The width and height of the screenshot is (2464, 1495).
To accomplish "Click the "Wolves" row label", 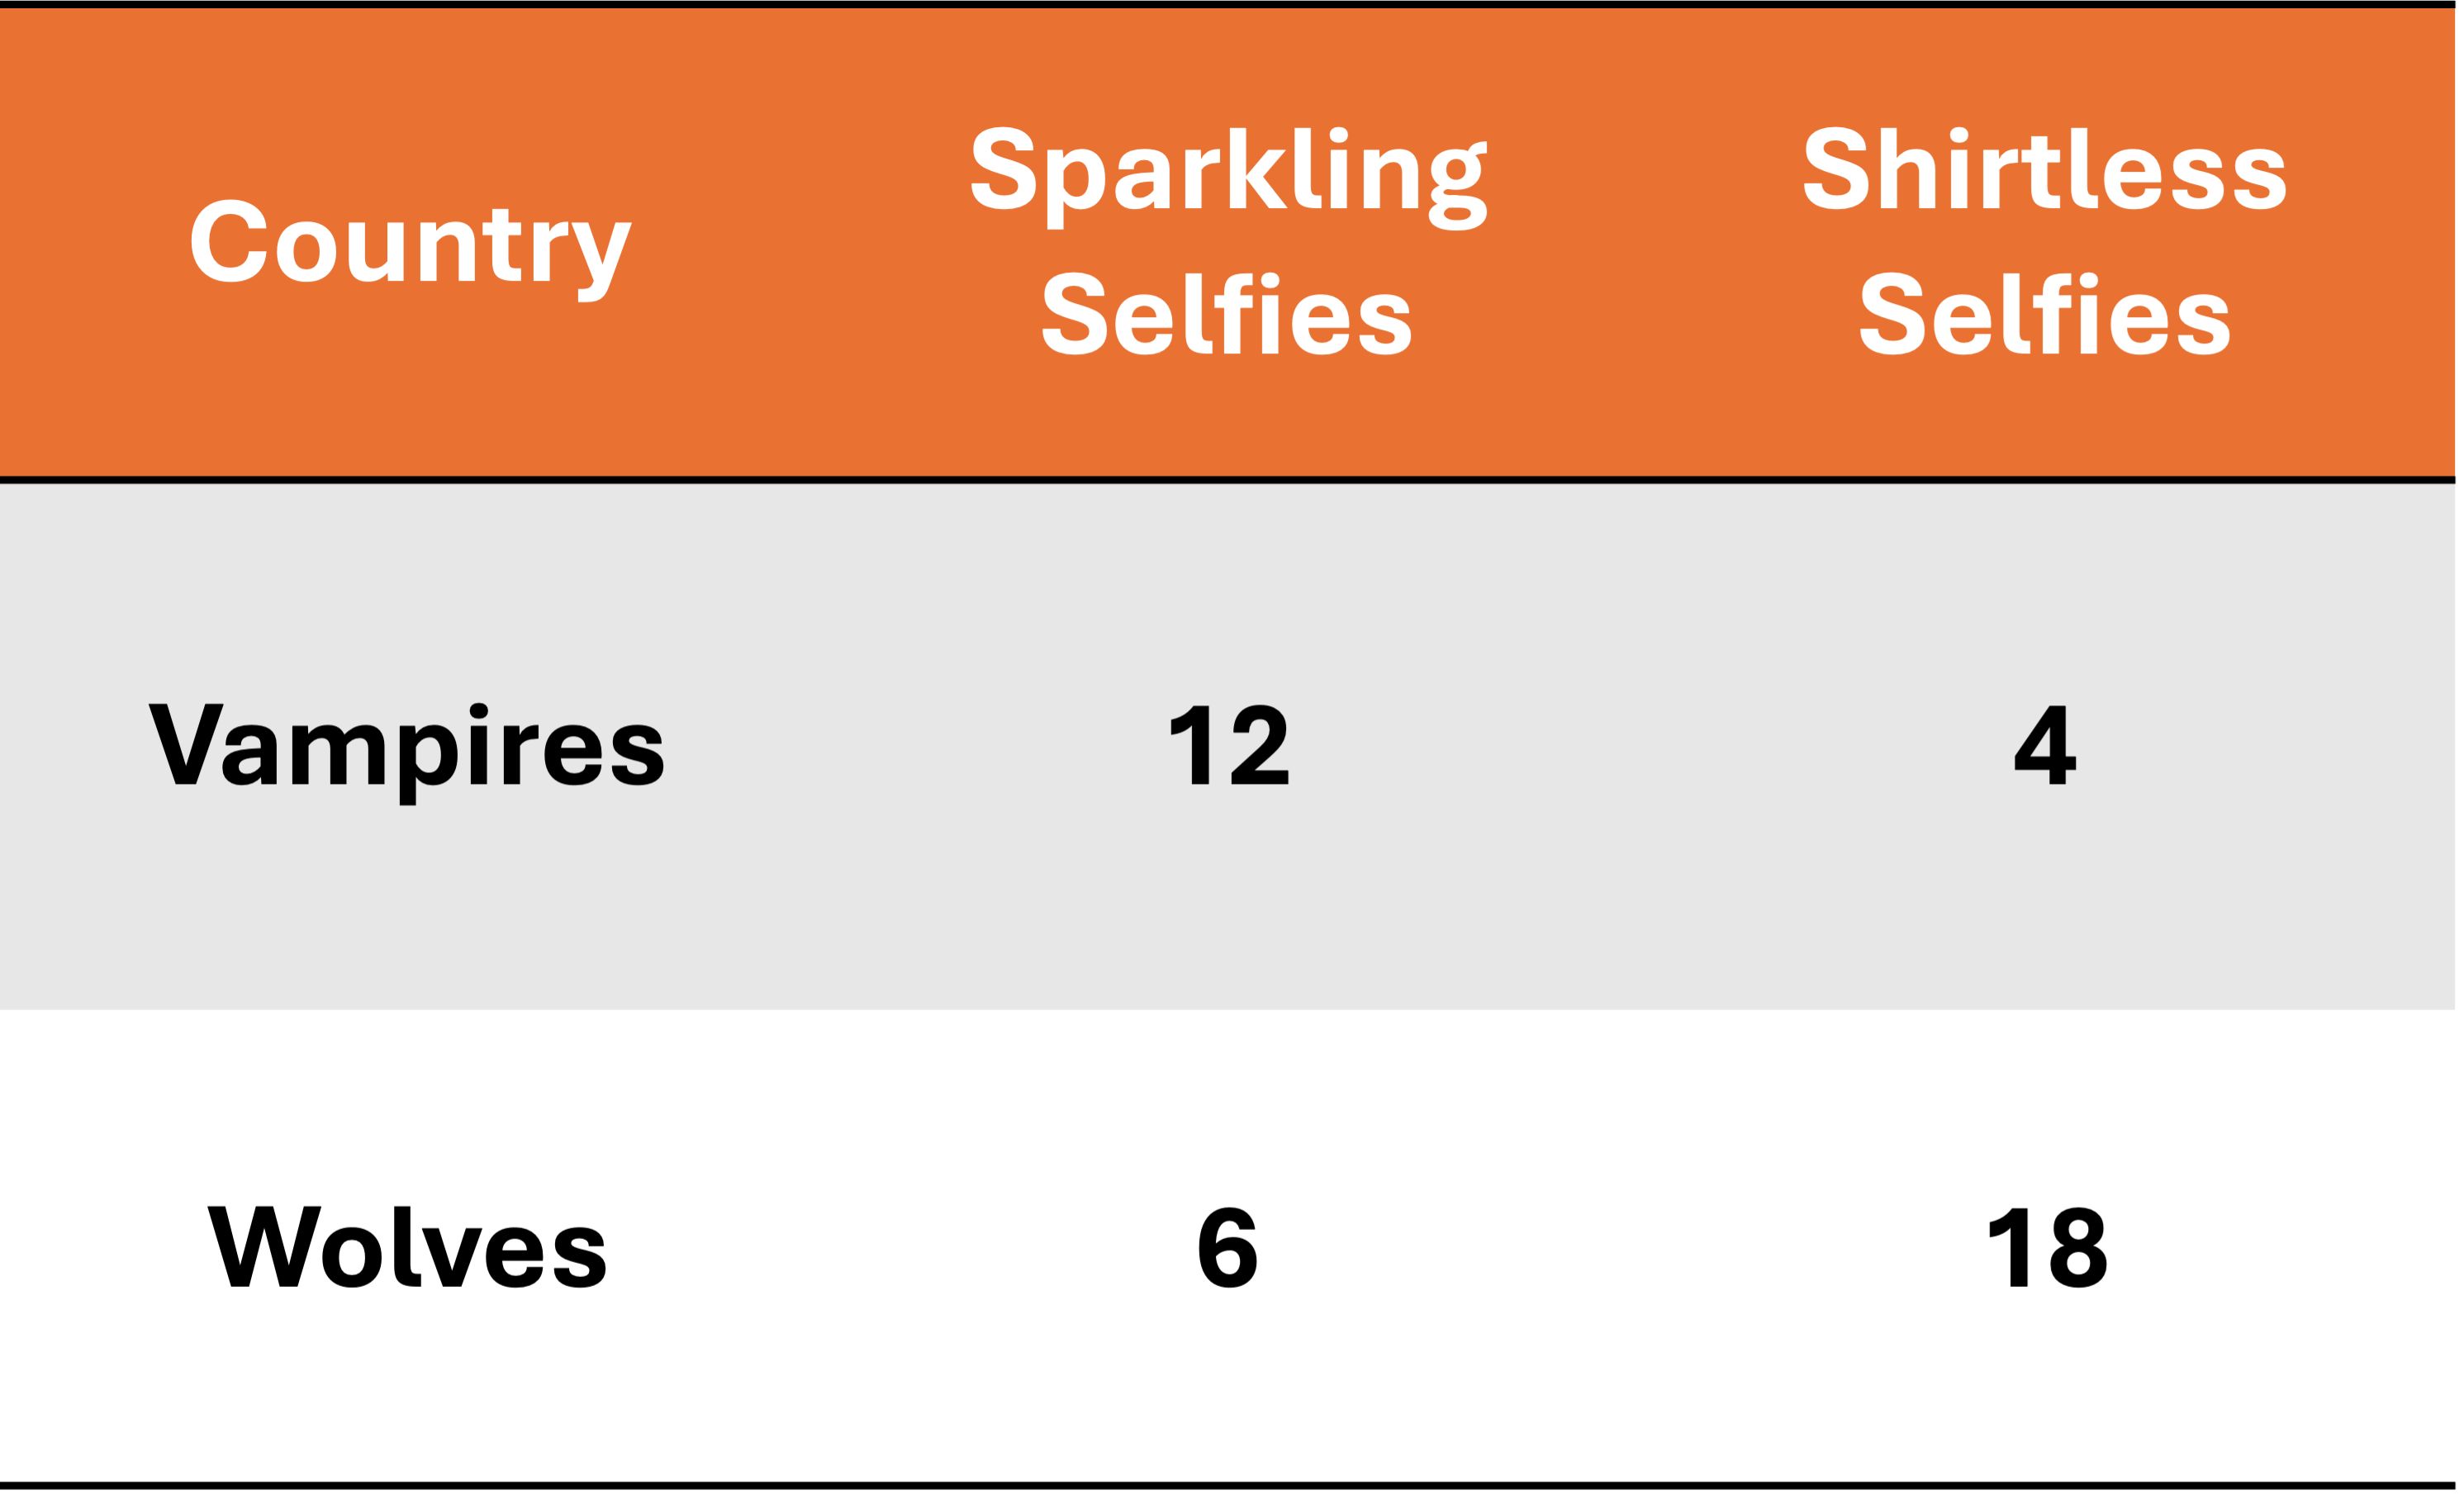I will [x=406, y=1247].
